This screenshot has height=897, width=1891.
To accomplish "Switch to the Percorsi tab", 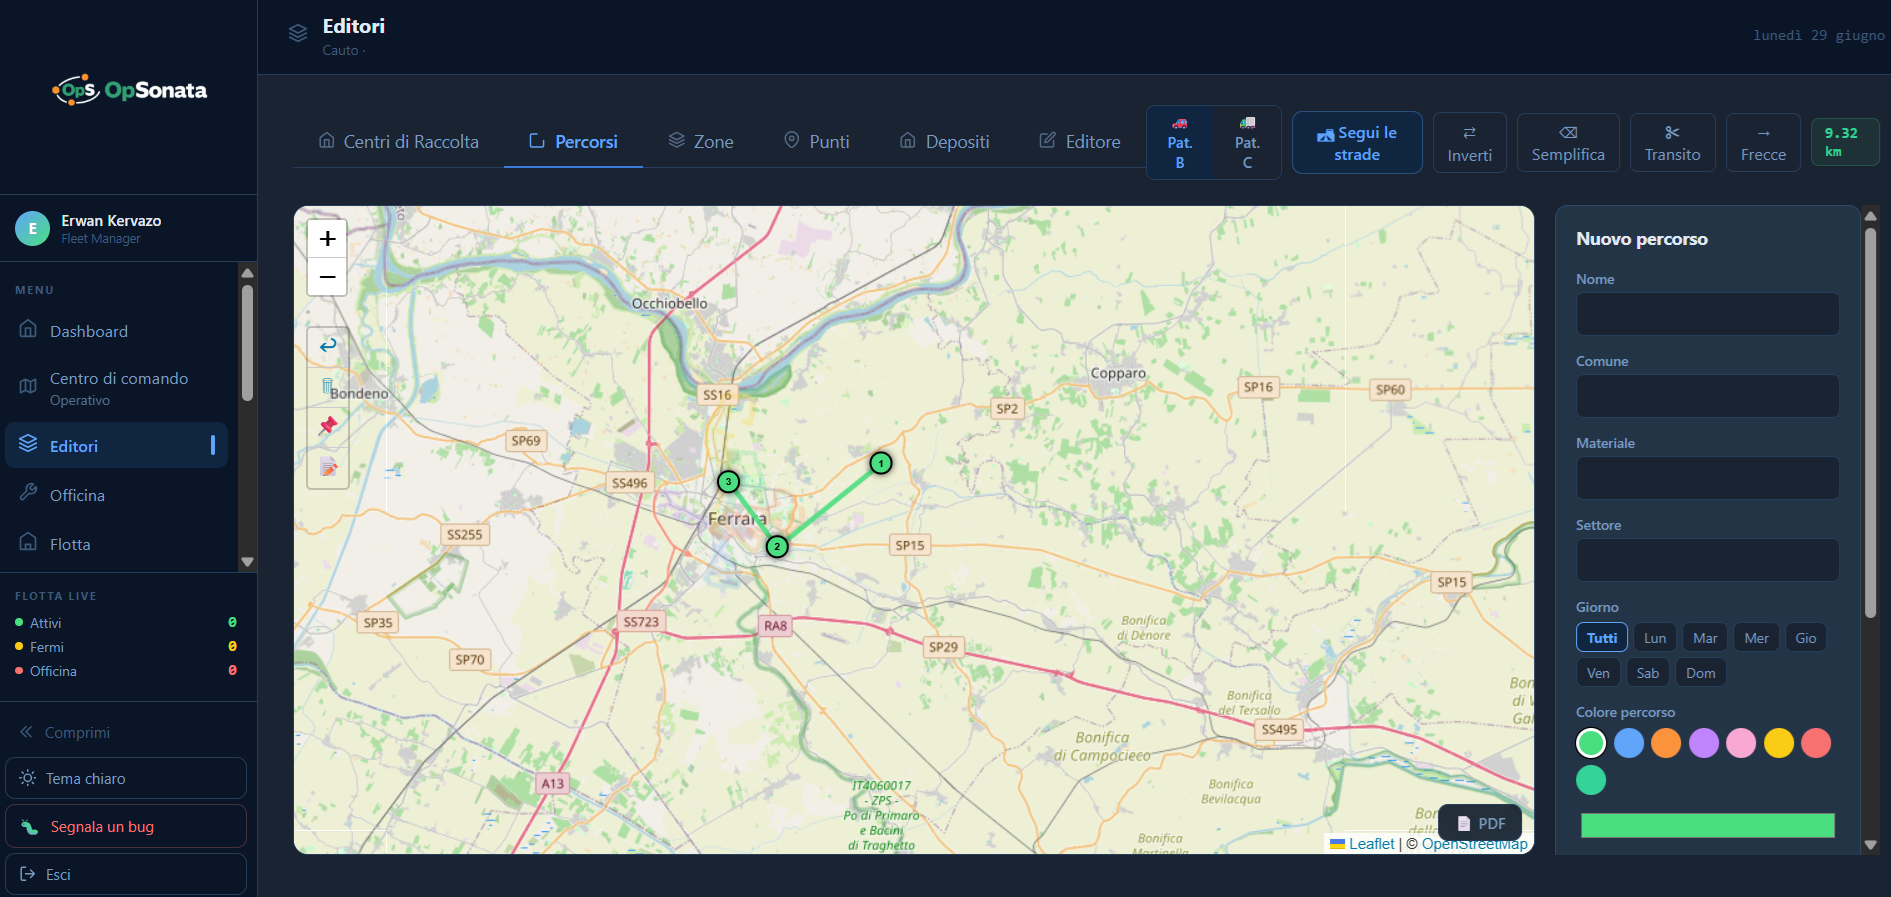I will tap(573, 142).
